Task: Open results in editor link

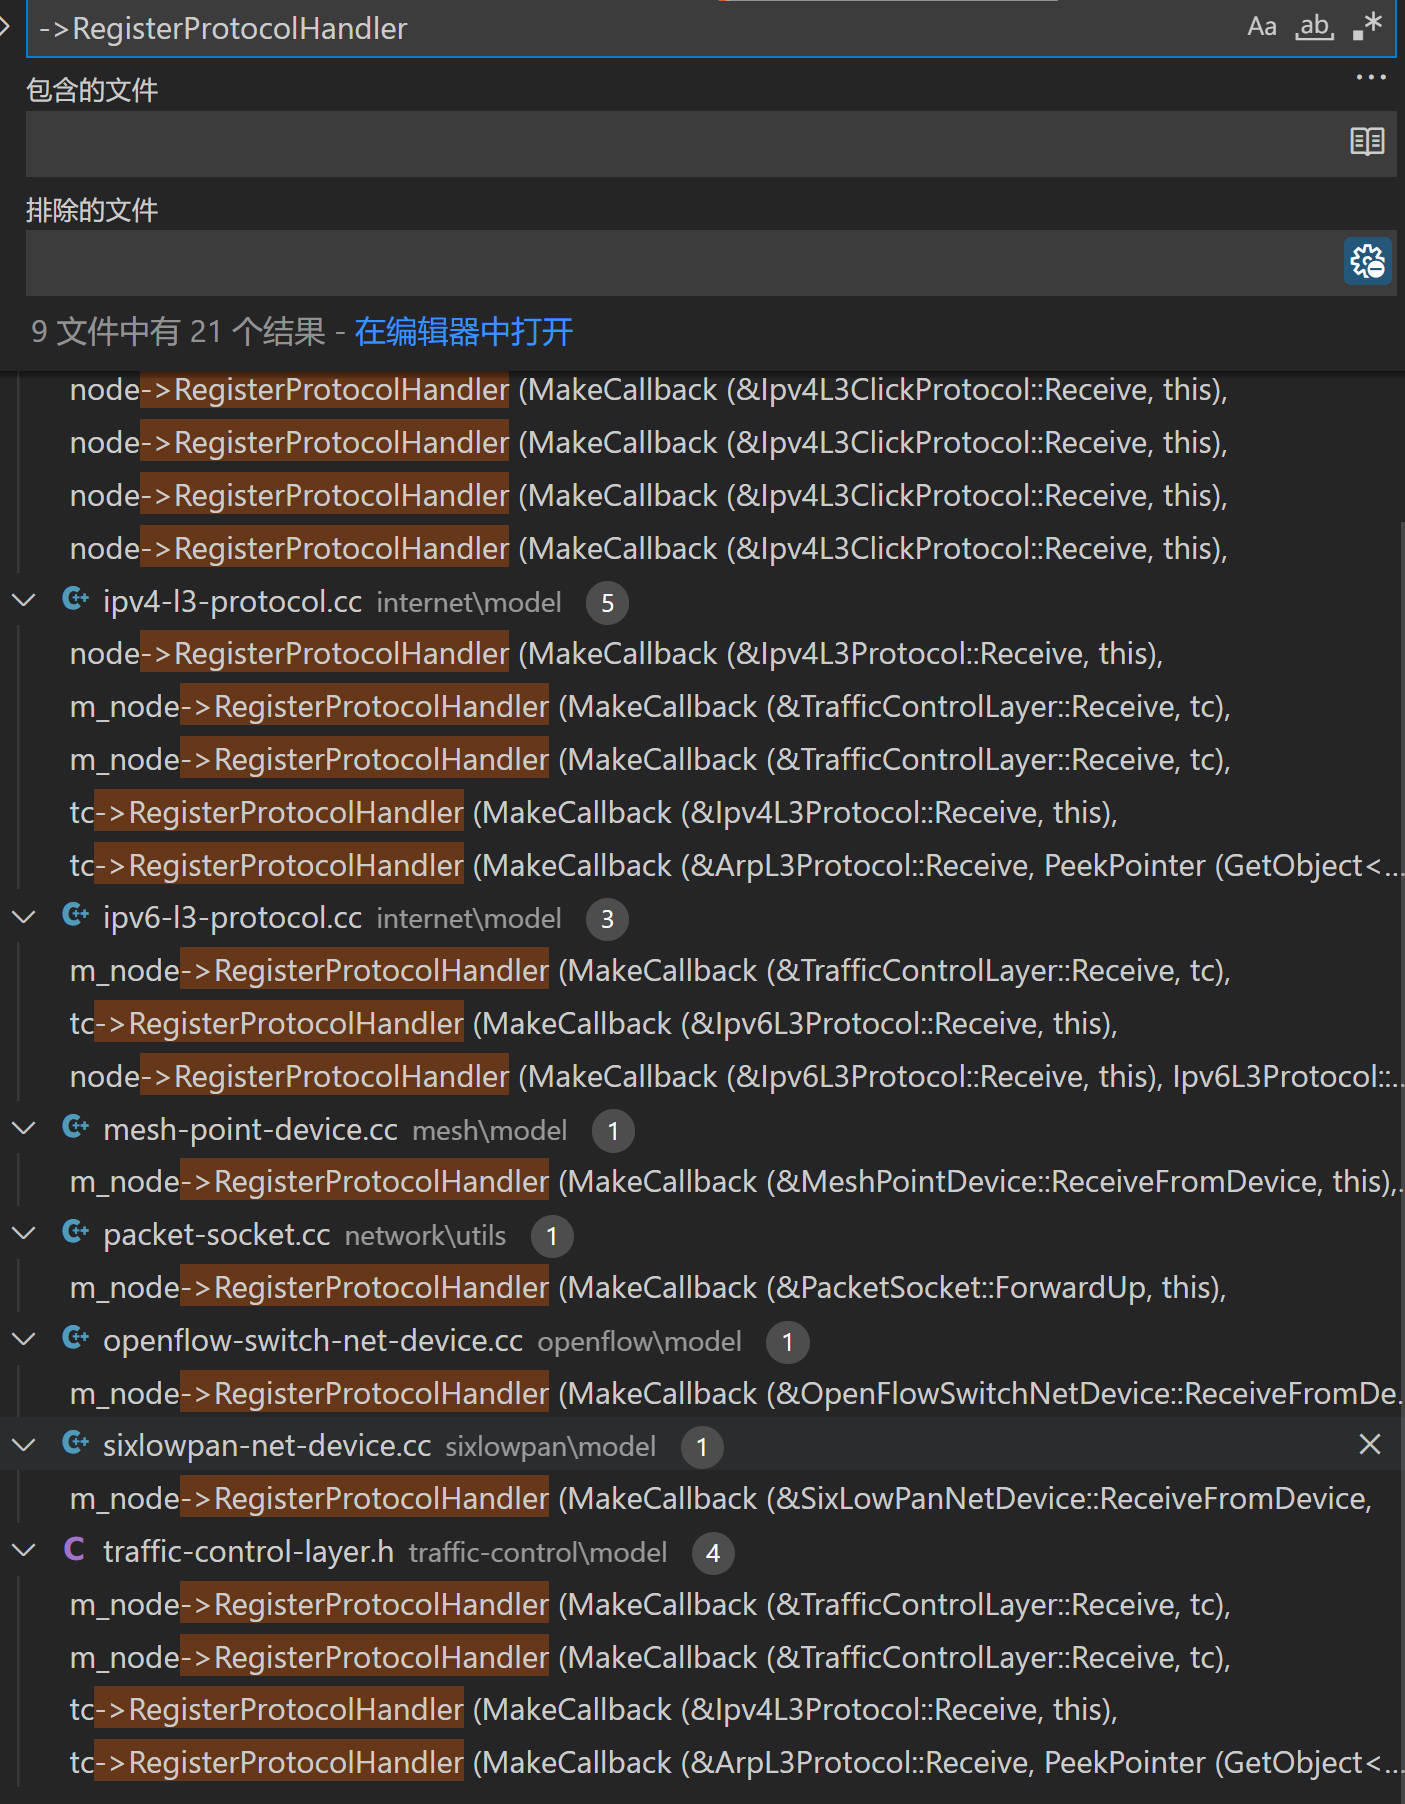Action: click(x=463, y=332)
